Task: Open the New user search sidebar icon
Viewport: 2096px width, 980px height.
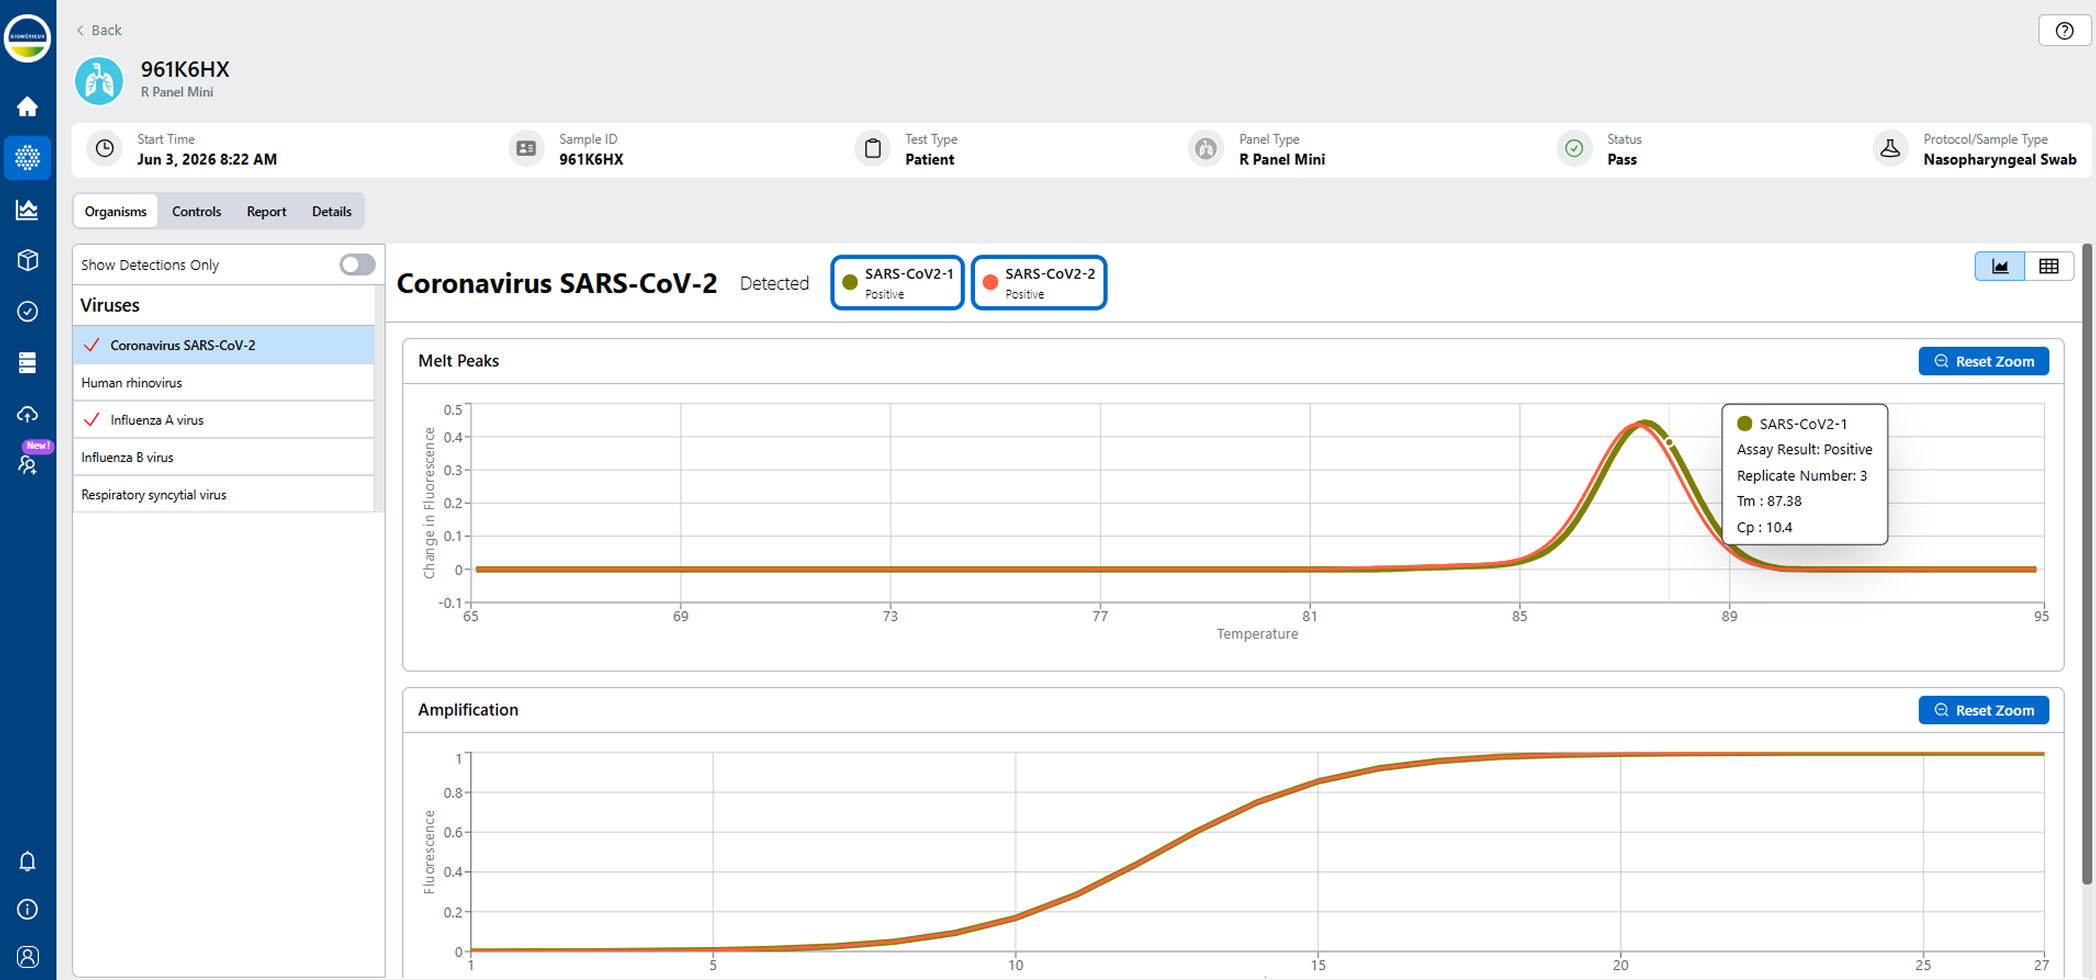Action: (x=27, y=464)
